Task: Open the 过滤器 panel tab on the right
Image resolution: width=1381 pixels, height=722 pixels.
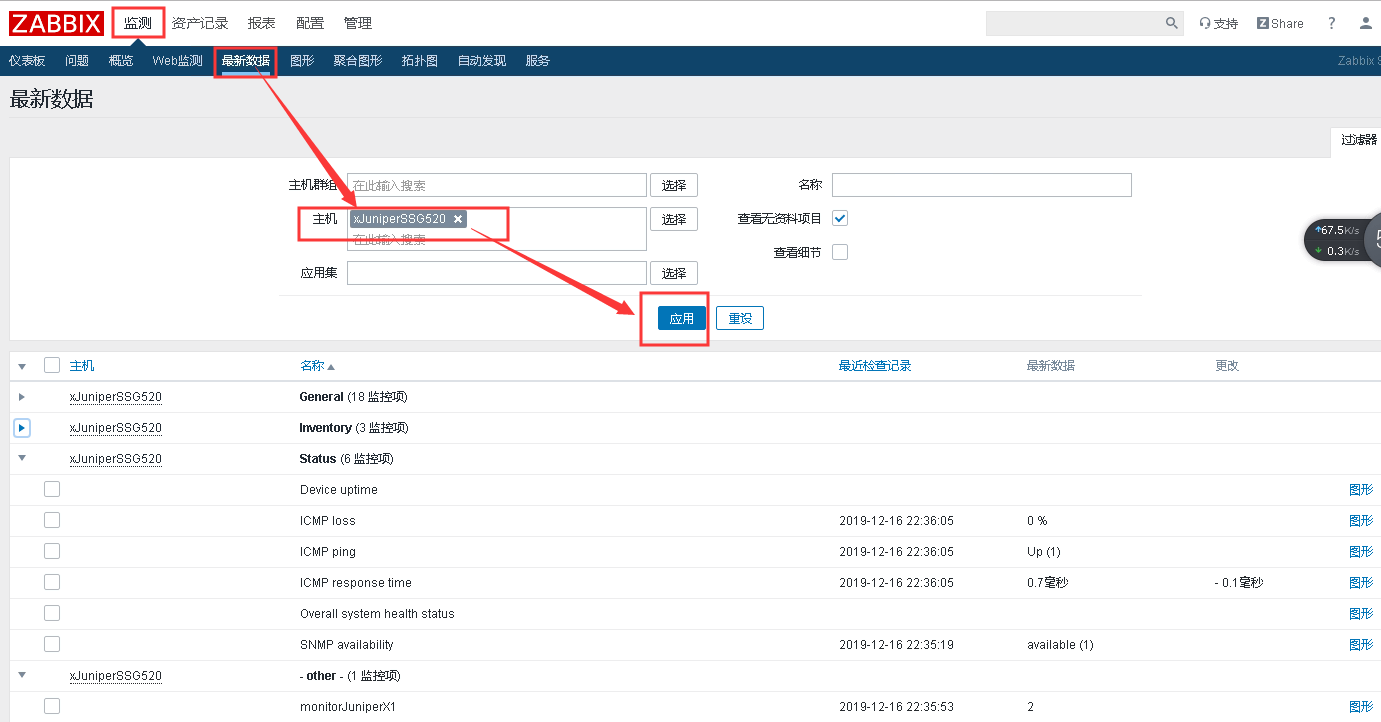Action: [x=1358, y=139]
